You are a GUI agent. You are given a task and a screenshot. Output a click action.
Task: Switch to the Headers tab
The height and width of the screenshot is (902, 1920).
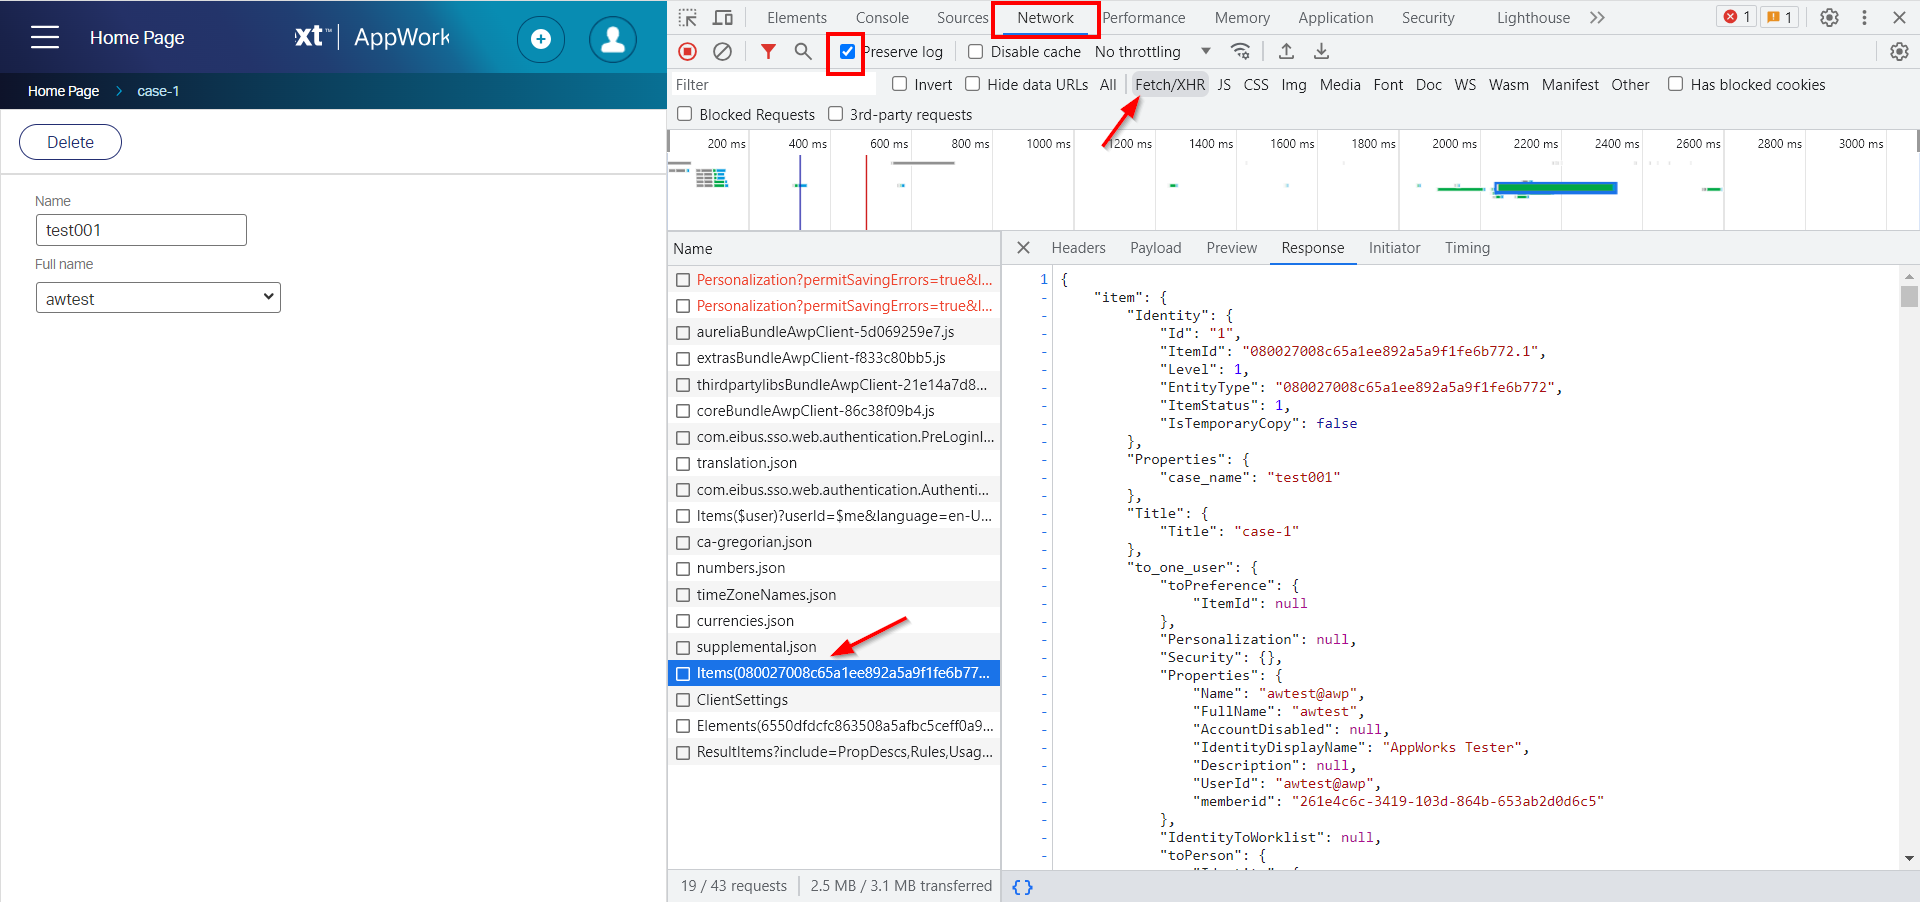(x=1078, y=248)
